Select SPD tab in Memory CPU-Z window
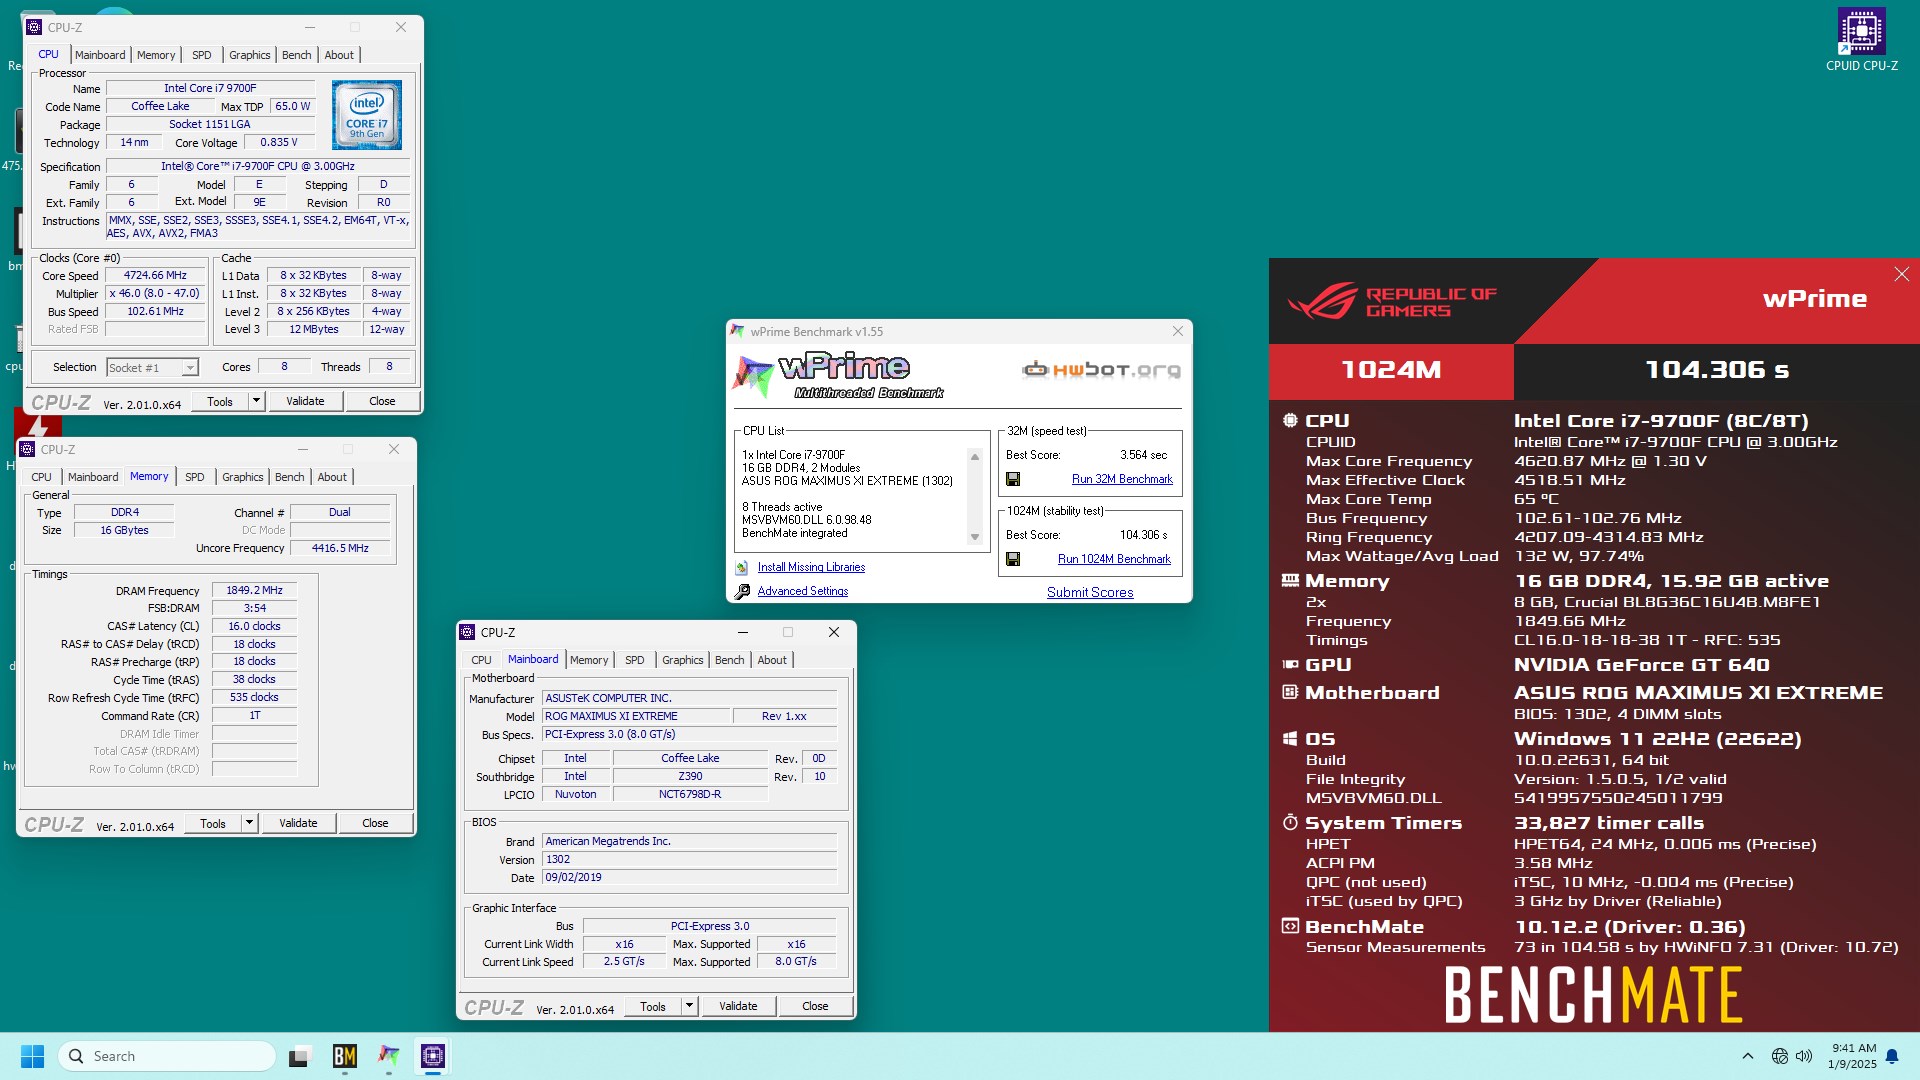Image resolution: width=1920 pixels, height=1080 pixels. (x=195, y=477)
